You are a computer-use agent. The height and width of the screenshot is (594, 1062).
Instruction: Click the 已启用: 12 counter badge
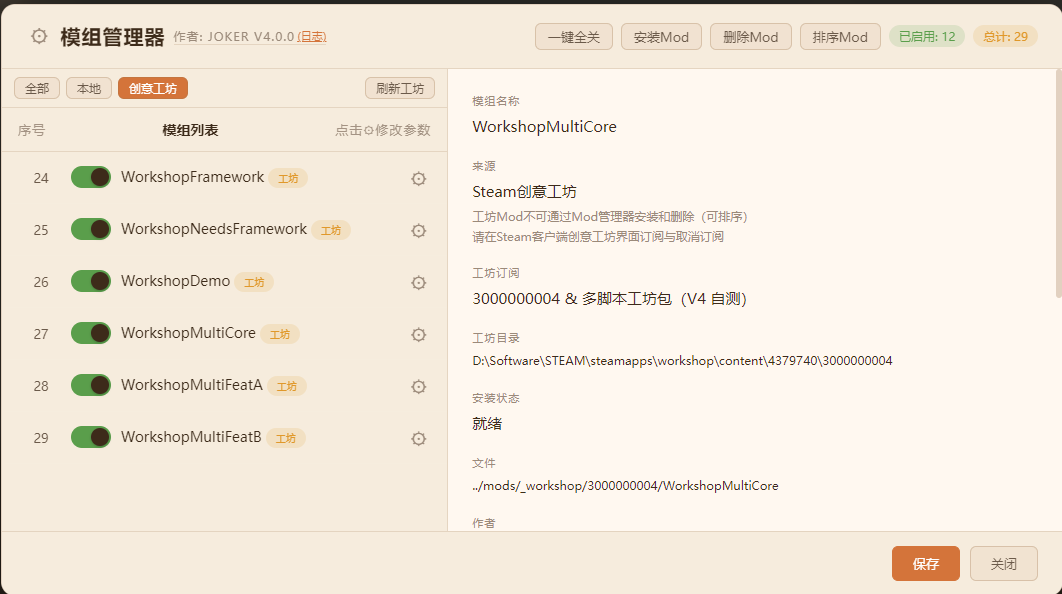pos(927,37)
